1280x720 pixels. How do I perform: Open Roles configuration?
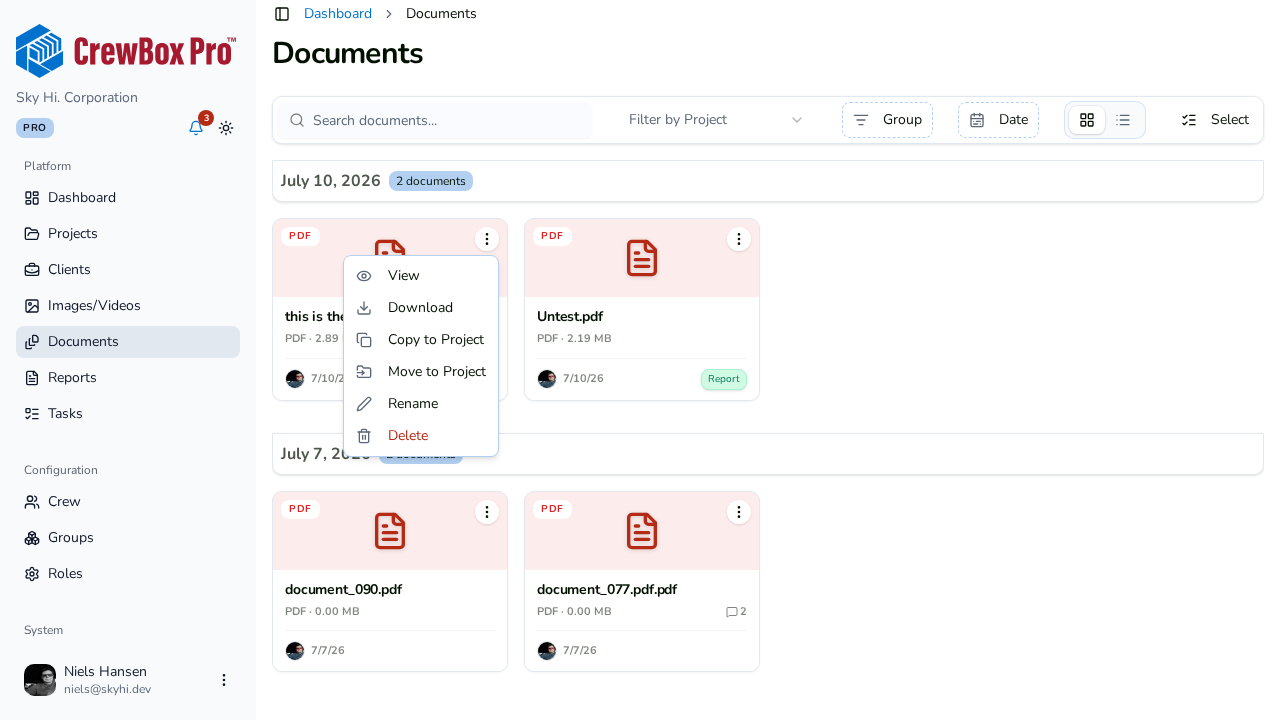click(x=128, y=574)
